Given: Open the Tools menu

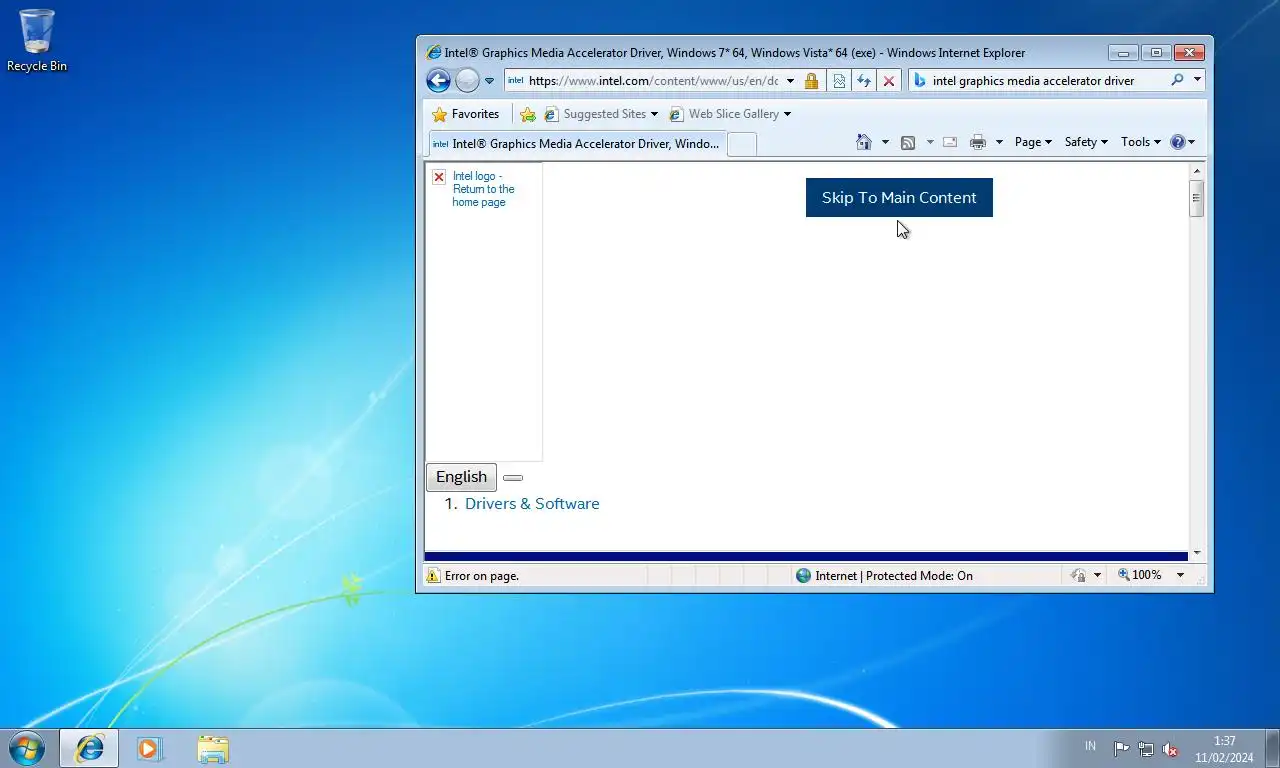Looking at the screenshot, I should tap(1140, 142).
